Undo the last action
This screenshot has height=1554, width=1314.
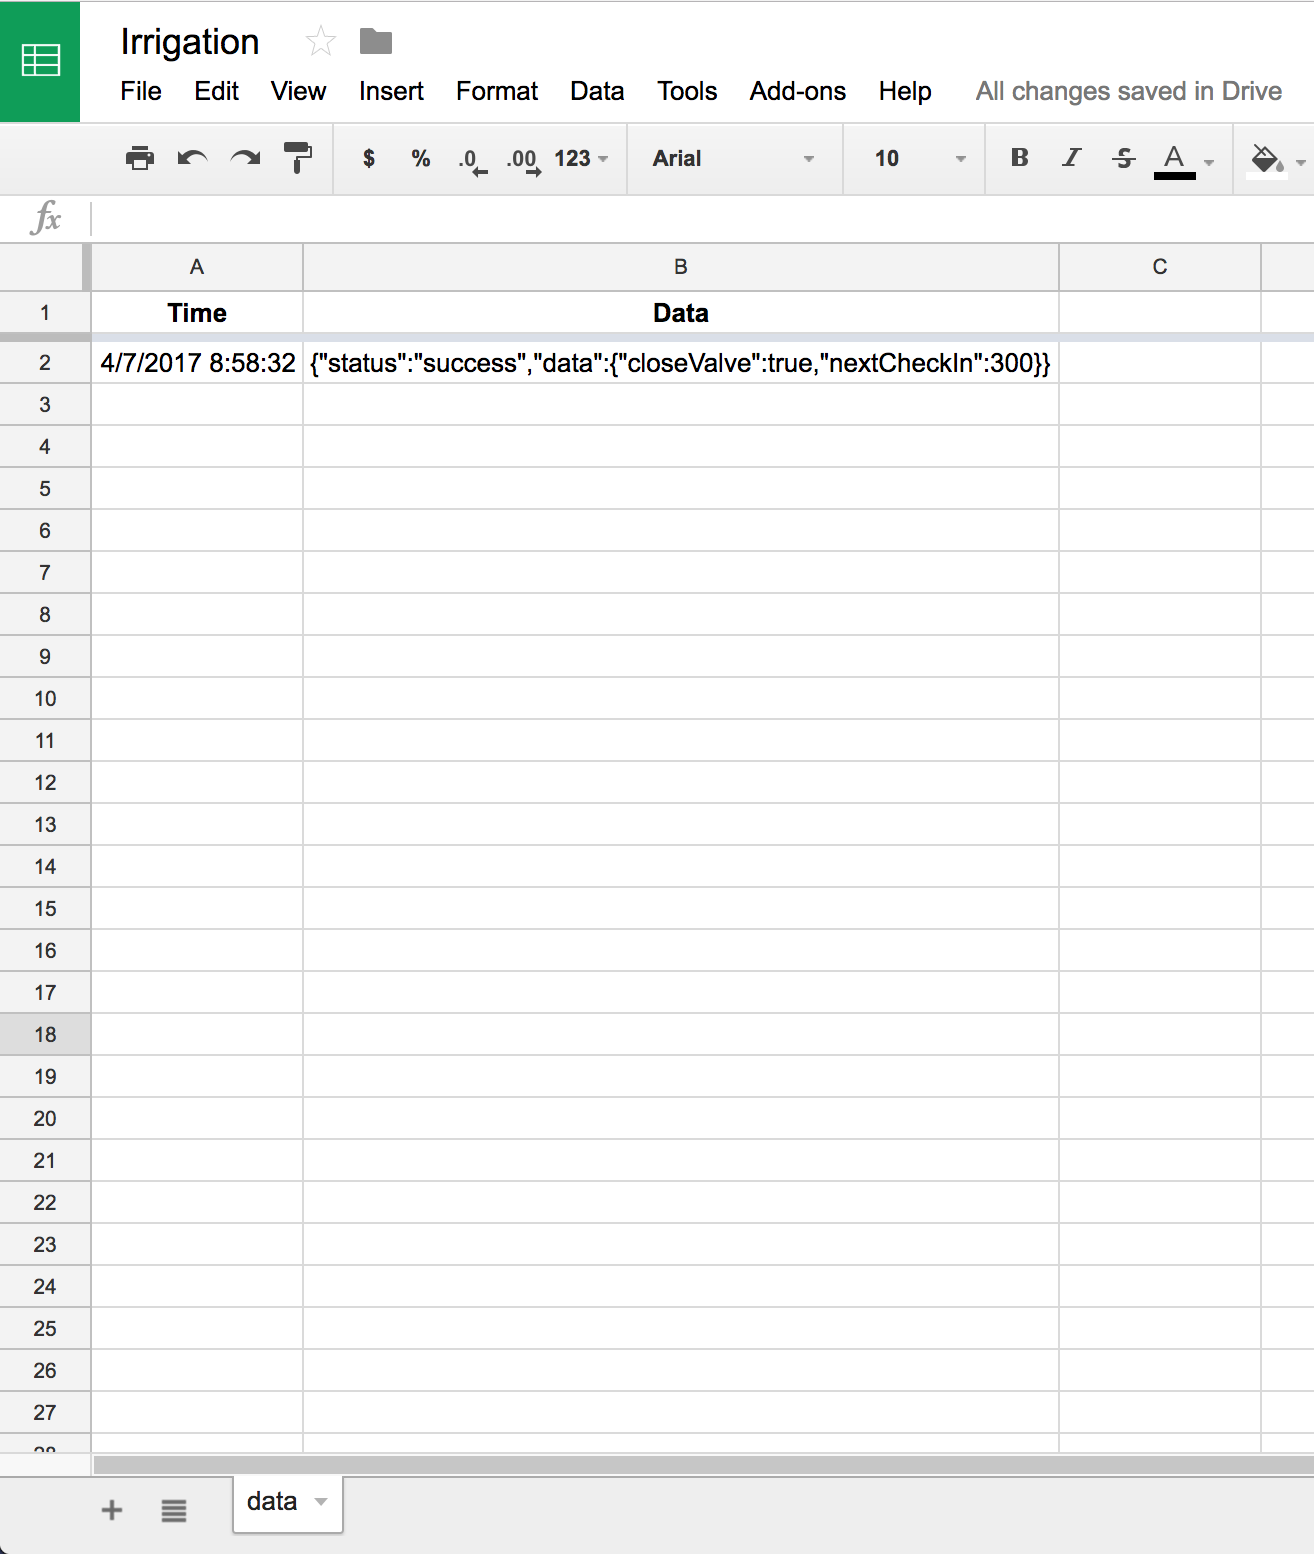click(x=192, y=158)
